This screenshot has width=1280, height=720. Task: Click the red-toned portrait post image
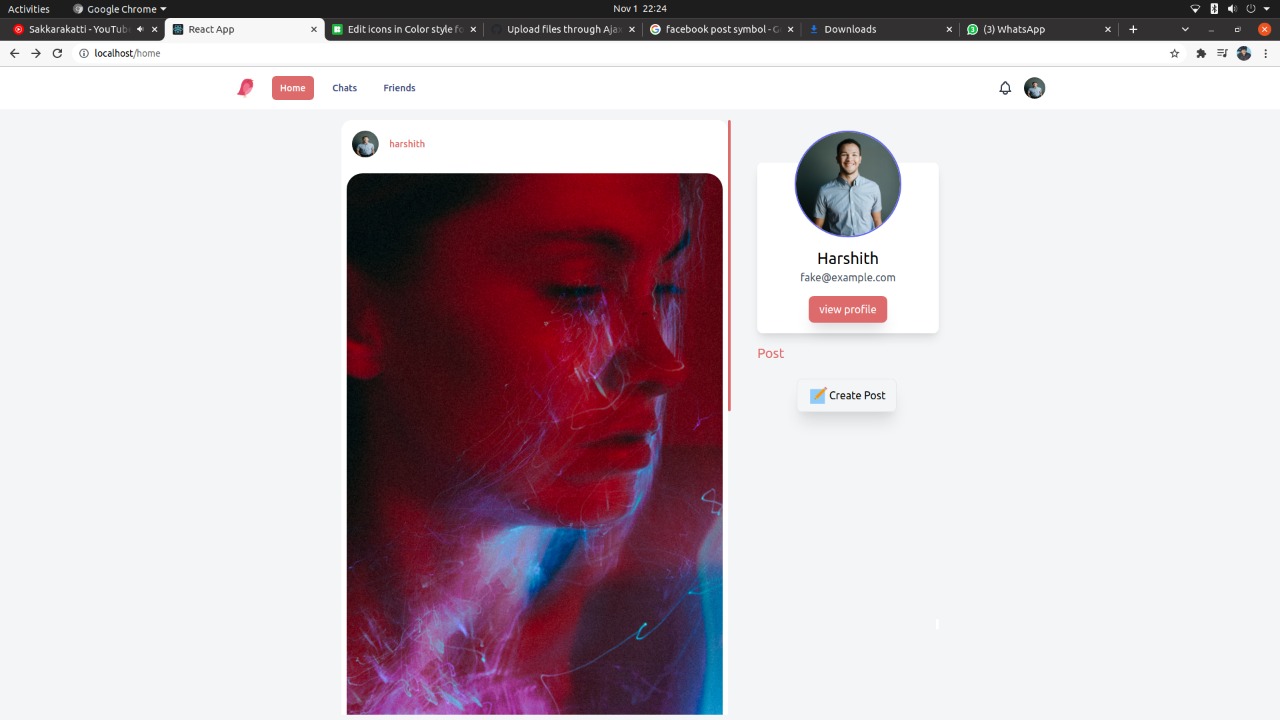535,444
